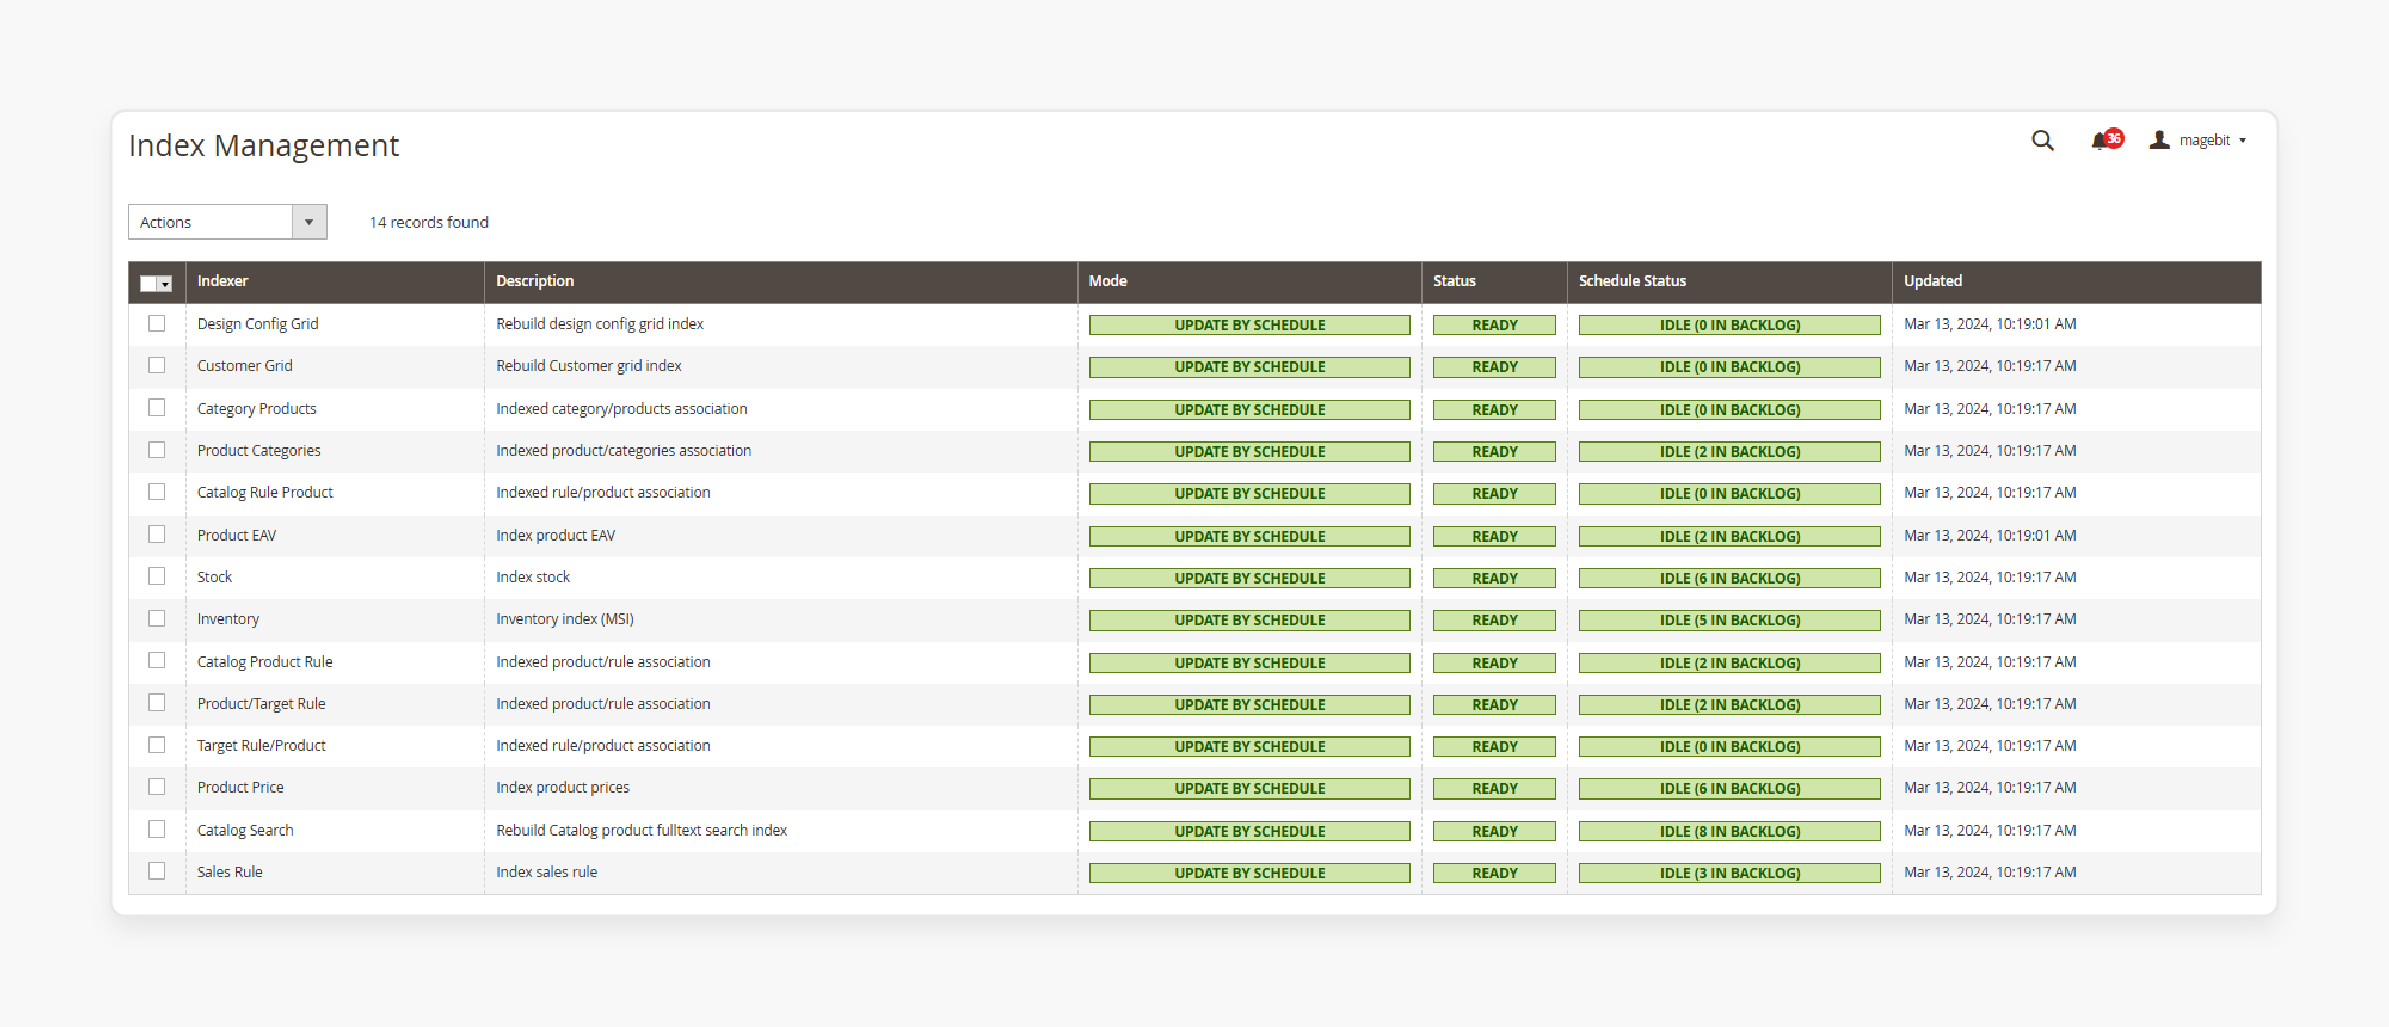
Task: Click 'Index sales rule' description
Action: [x=547, y=872]
